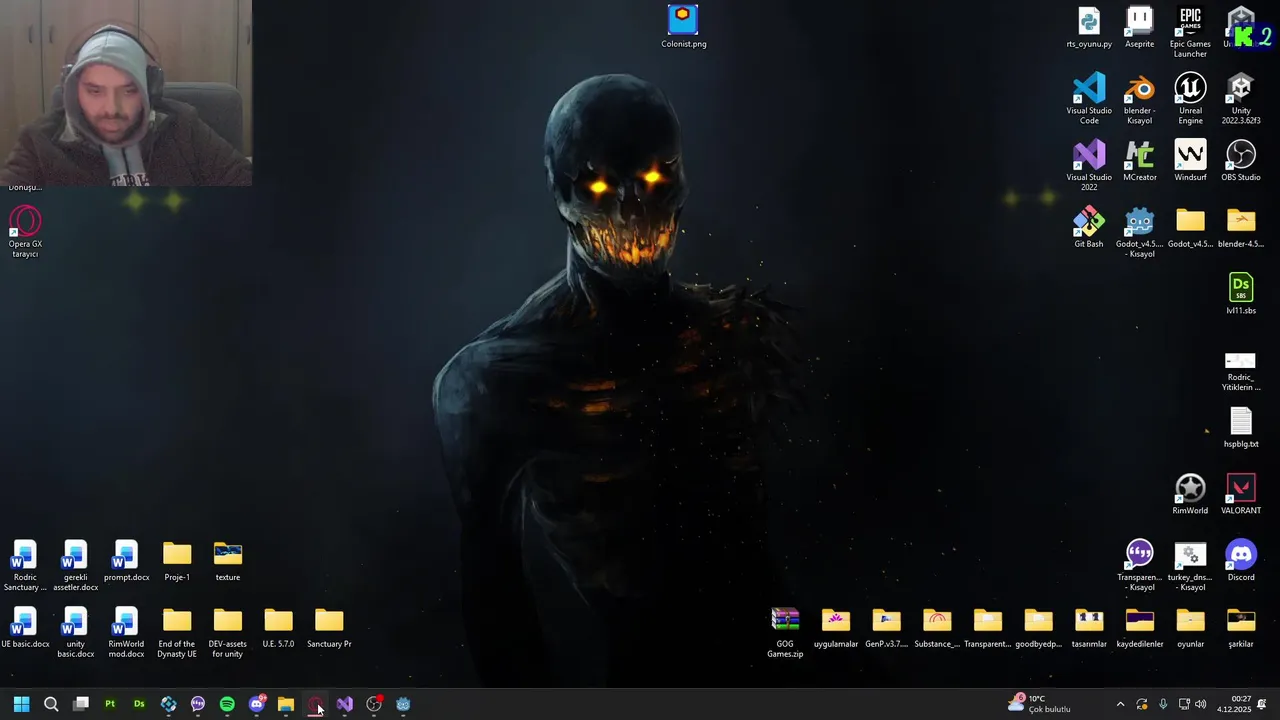Open prompt.docx Word document
Viewport: 1280px width, 720px height.
click(126, 560)
